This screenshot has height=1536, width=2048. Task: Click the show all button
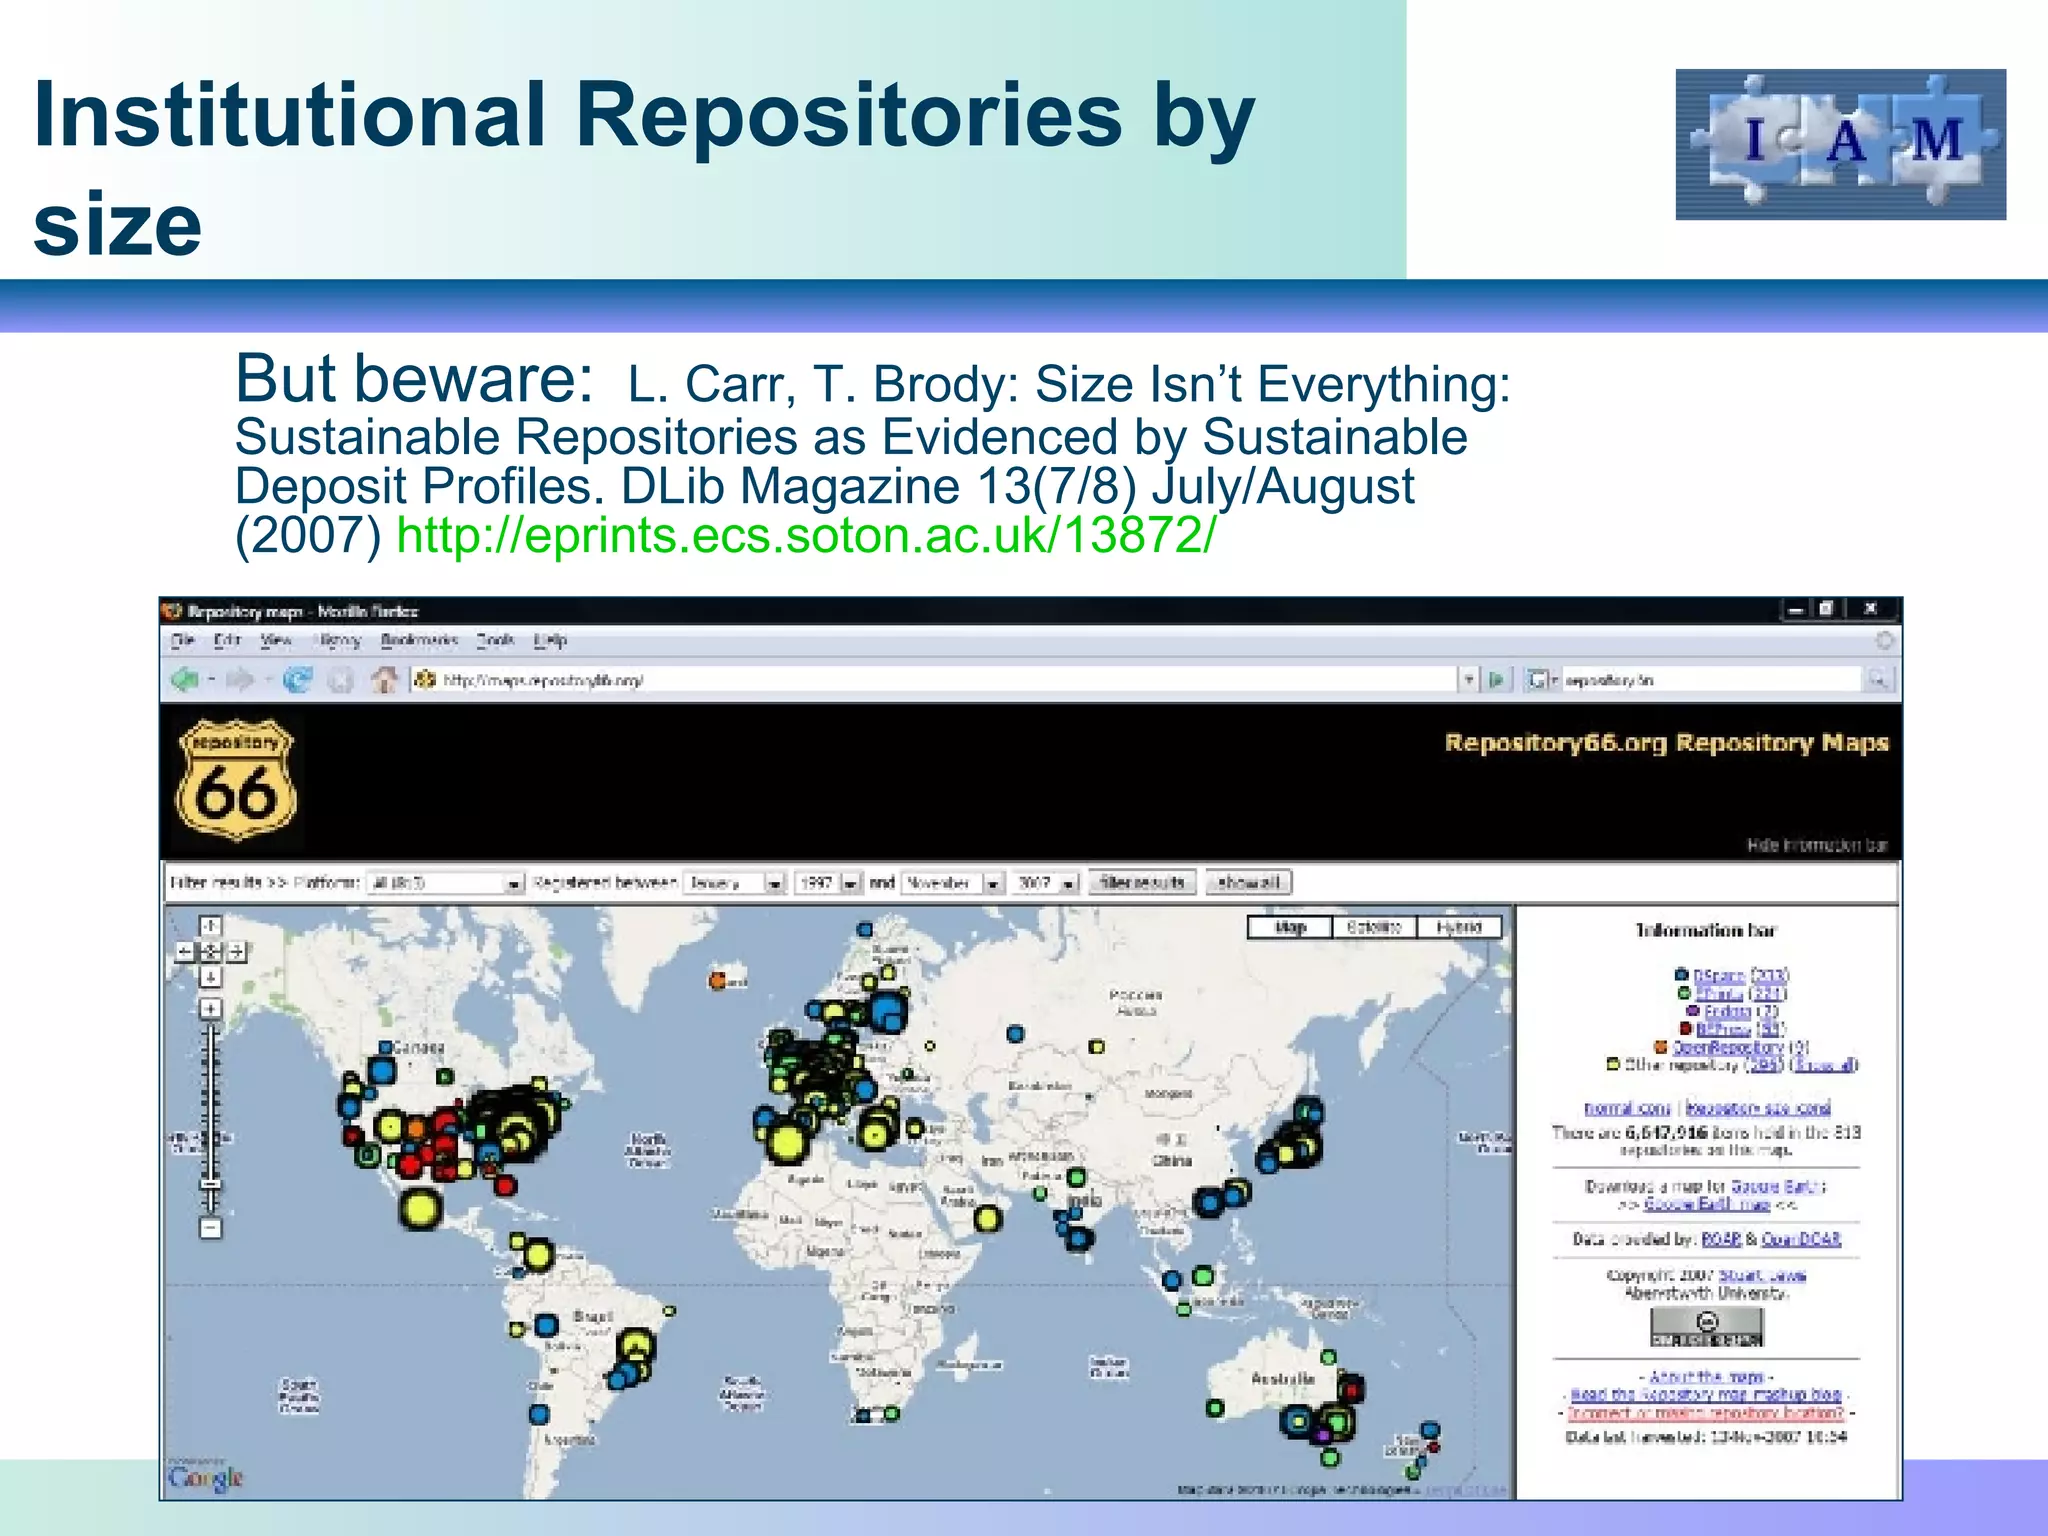(1249, 883)
